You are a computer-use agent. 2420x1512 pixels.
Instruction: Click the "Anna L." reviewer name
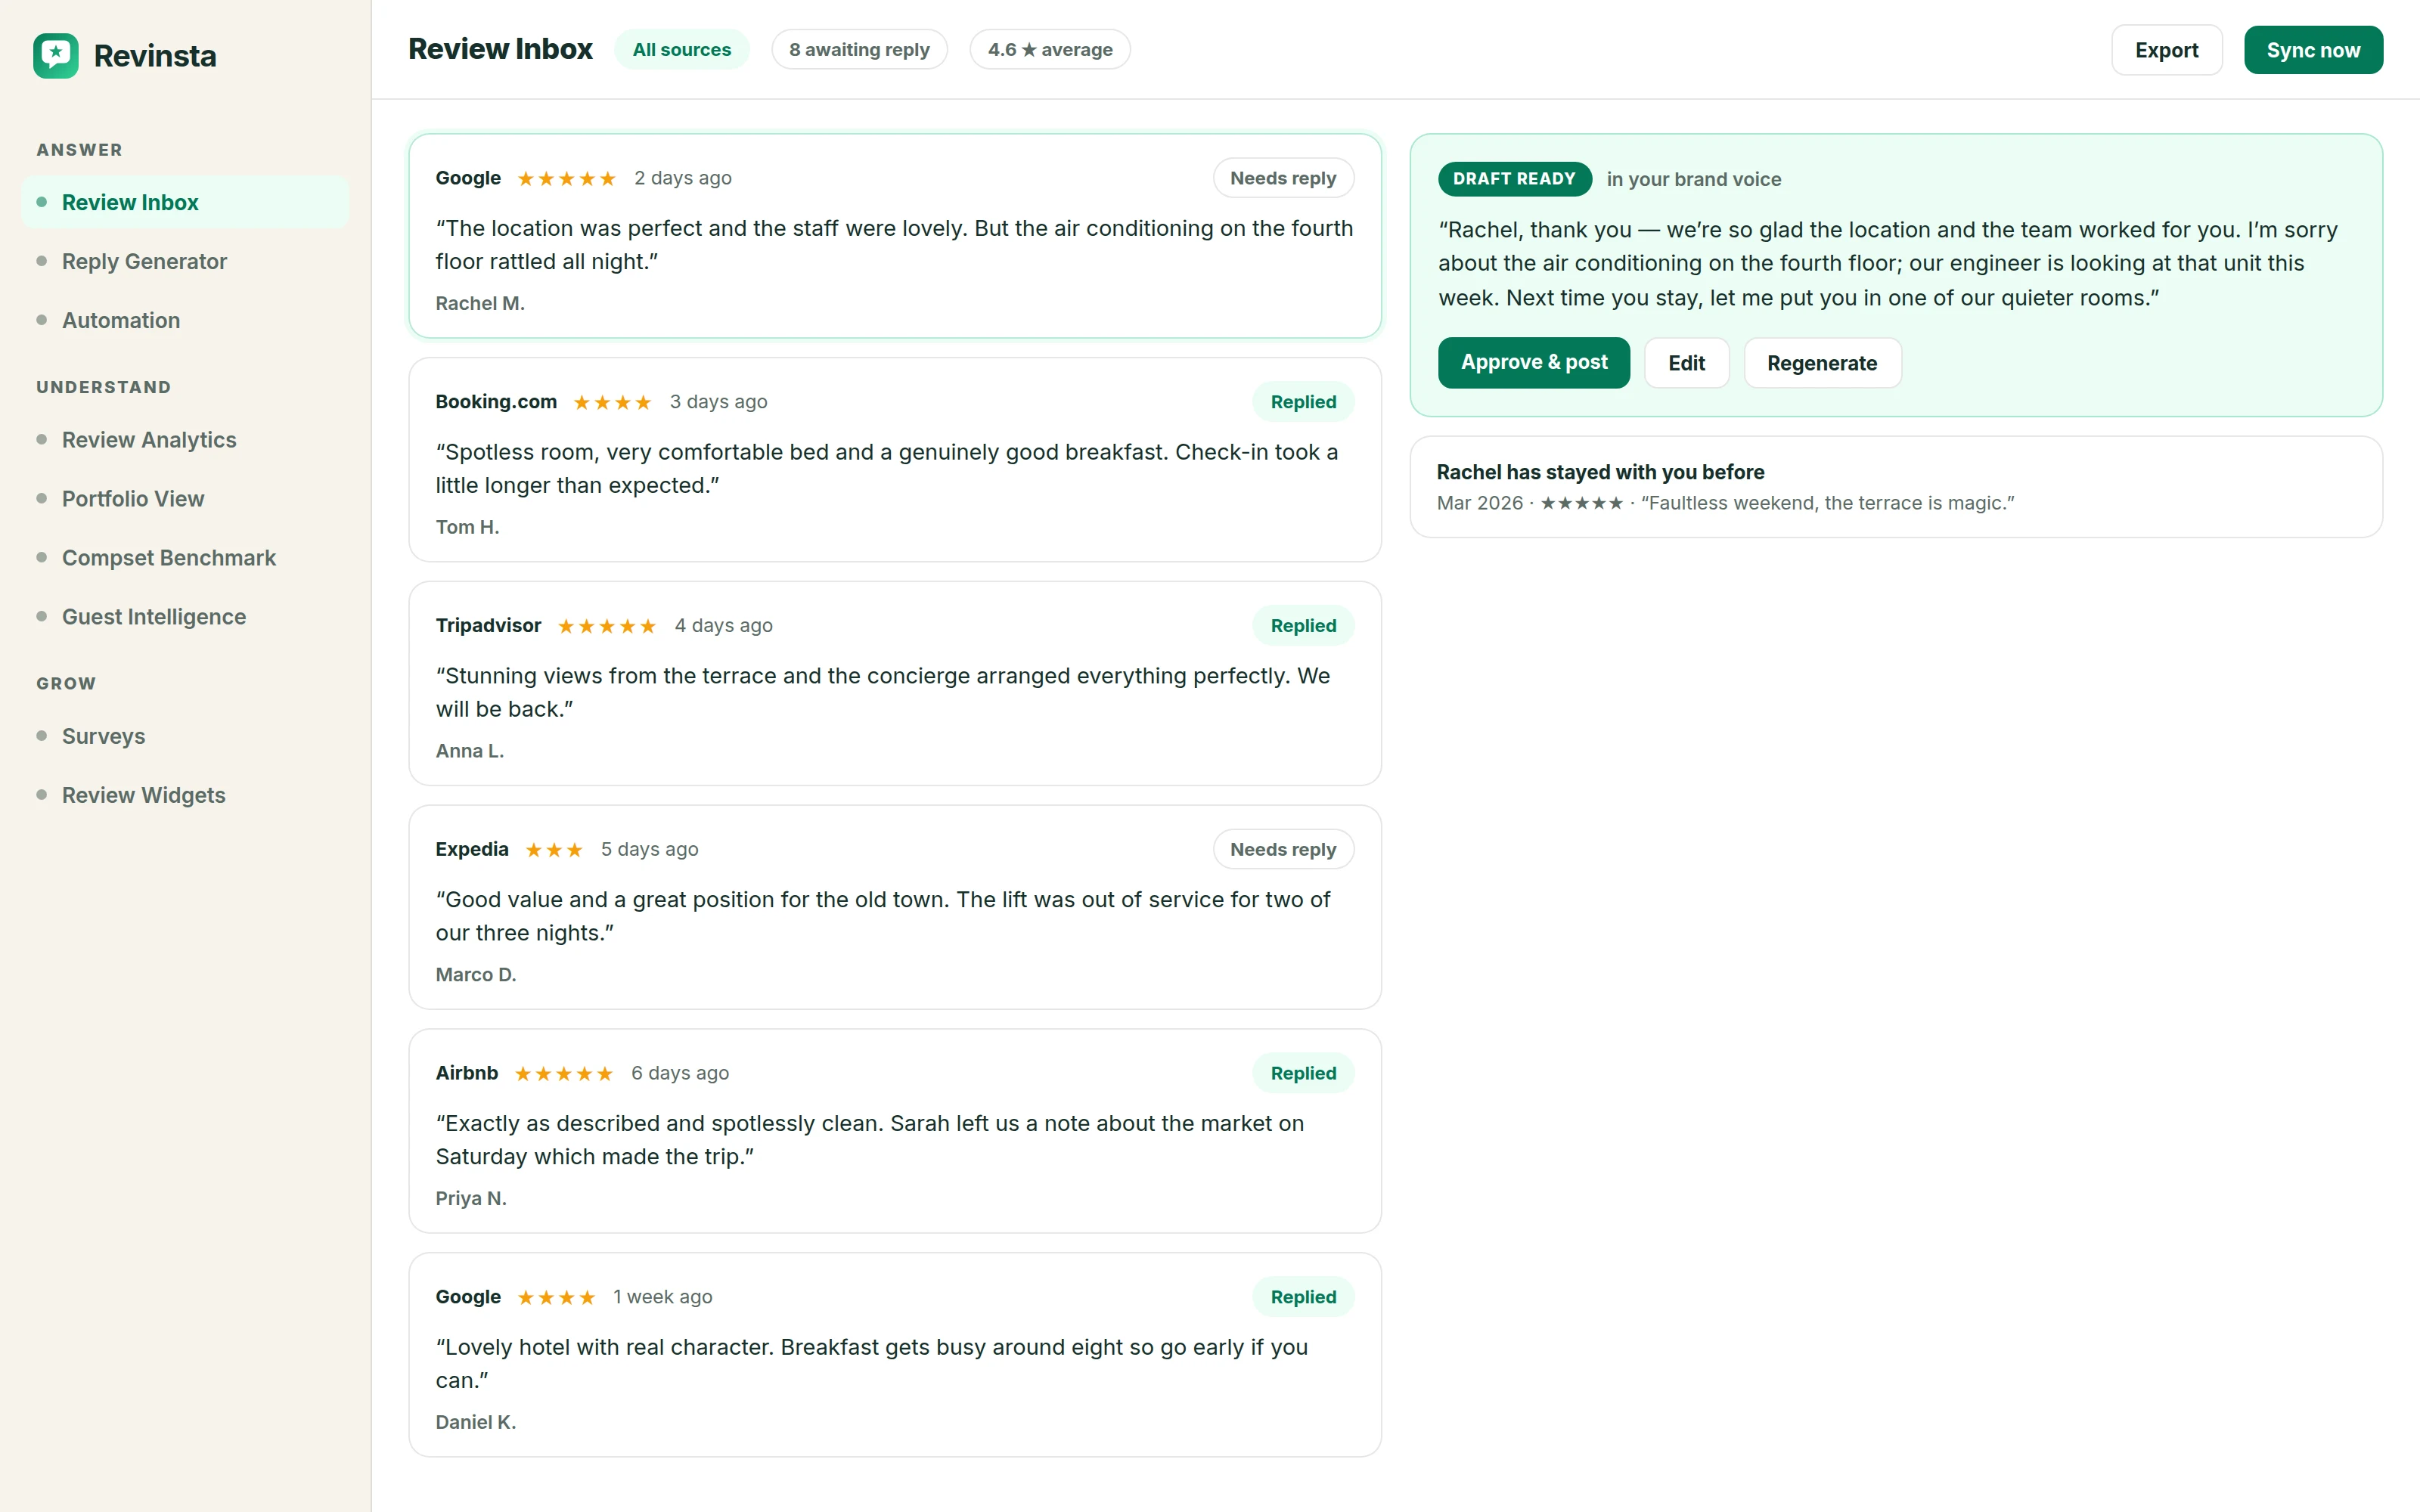point(469,751)
